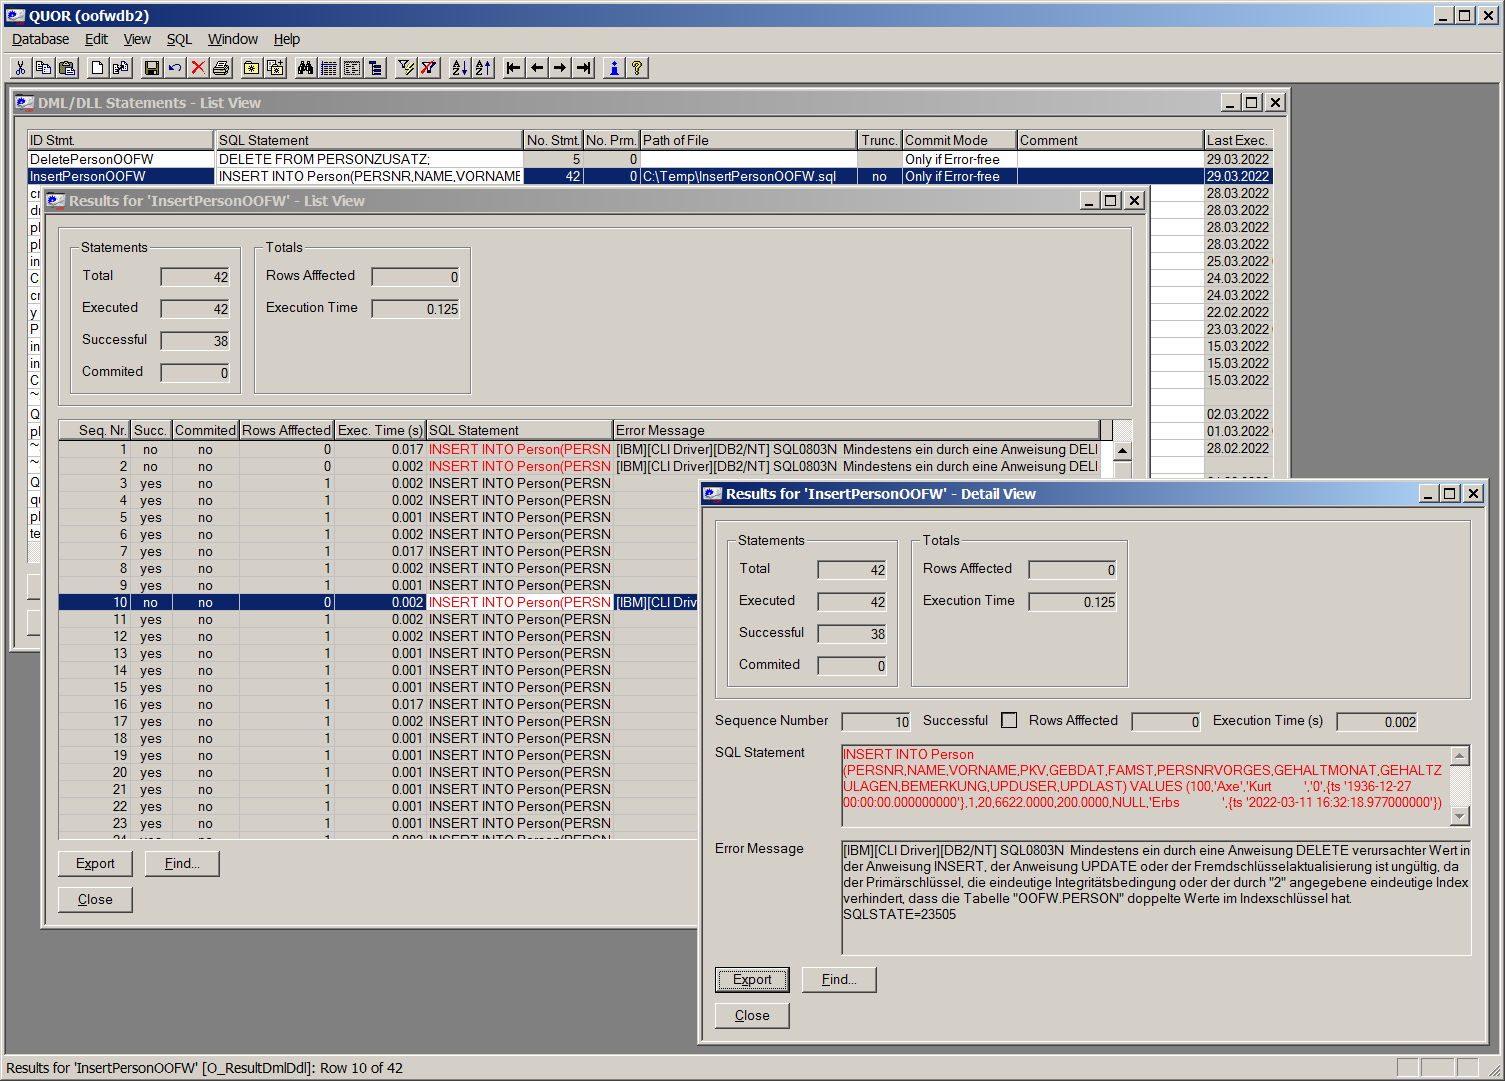The width and height of the screenshot is (1505, 1081).
Task: Click the Error Message column header
Action: click(857, 430)
